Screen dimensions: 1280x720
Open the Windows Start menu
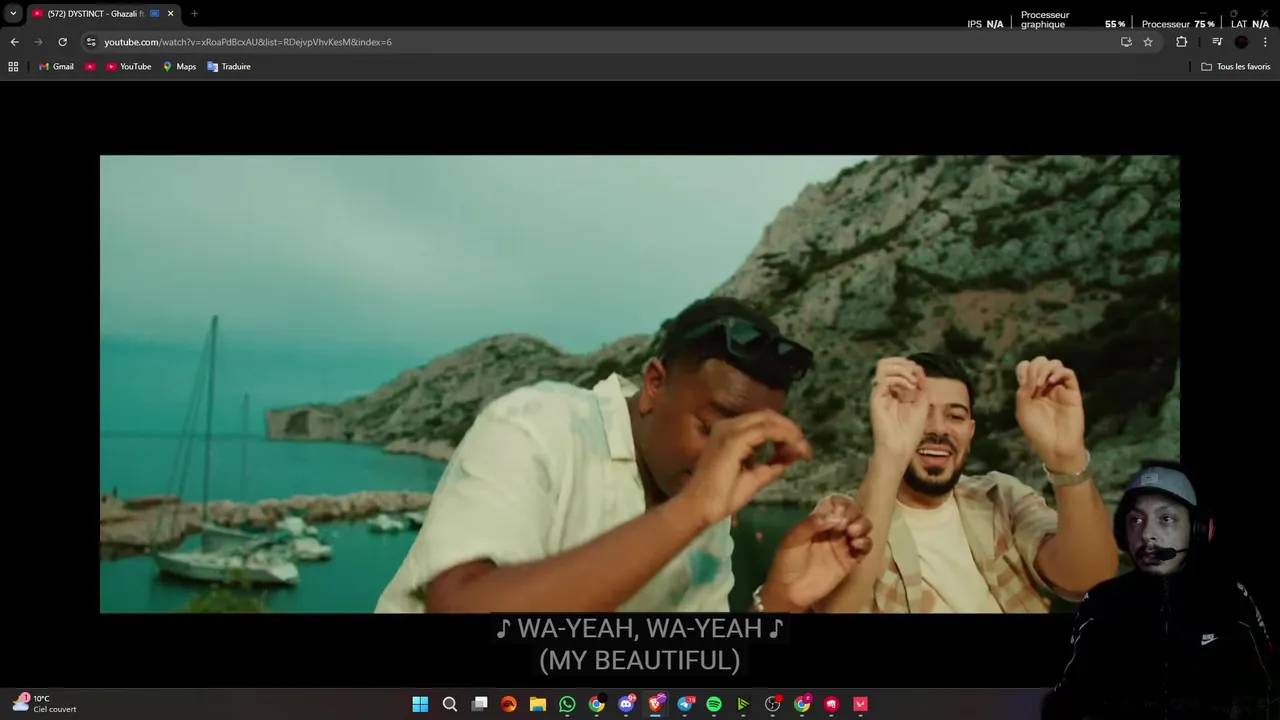420,704
